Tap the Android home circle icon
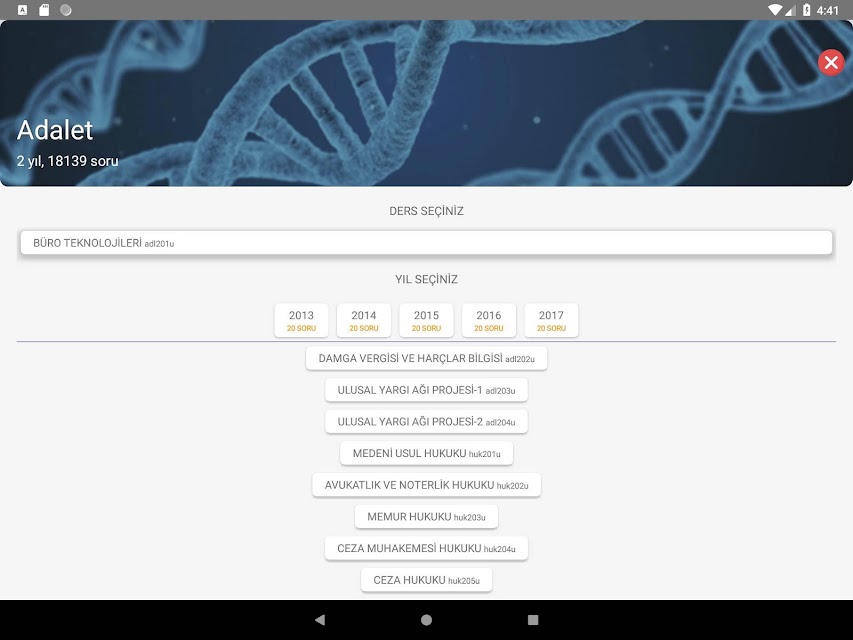This screenshot has height=640, width=853. (x=426, y=619)
